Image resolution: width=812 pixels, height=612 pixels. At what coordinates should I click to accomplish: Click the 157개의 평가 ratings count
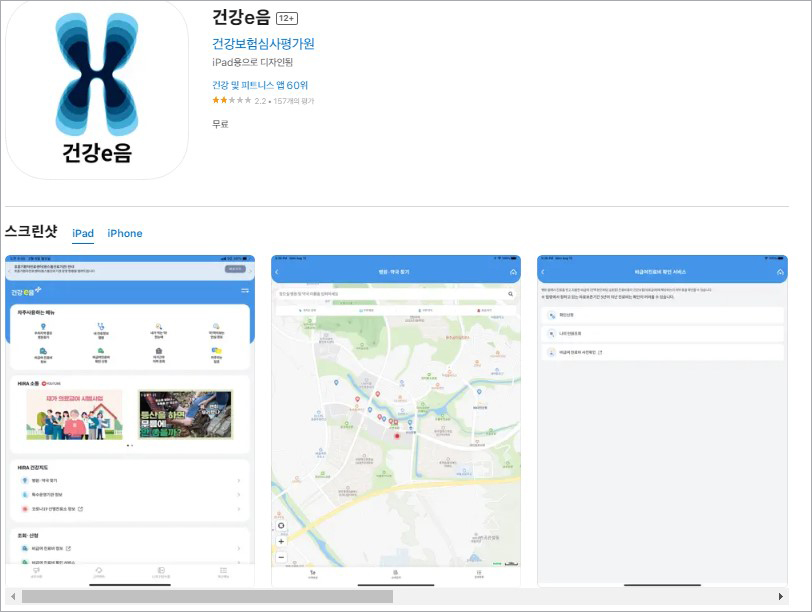click(x=294, y=101)
